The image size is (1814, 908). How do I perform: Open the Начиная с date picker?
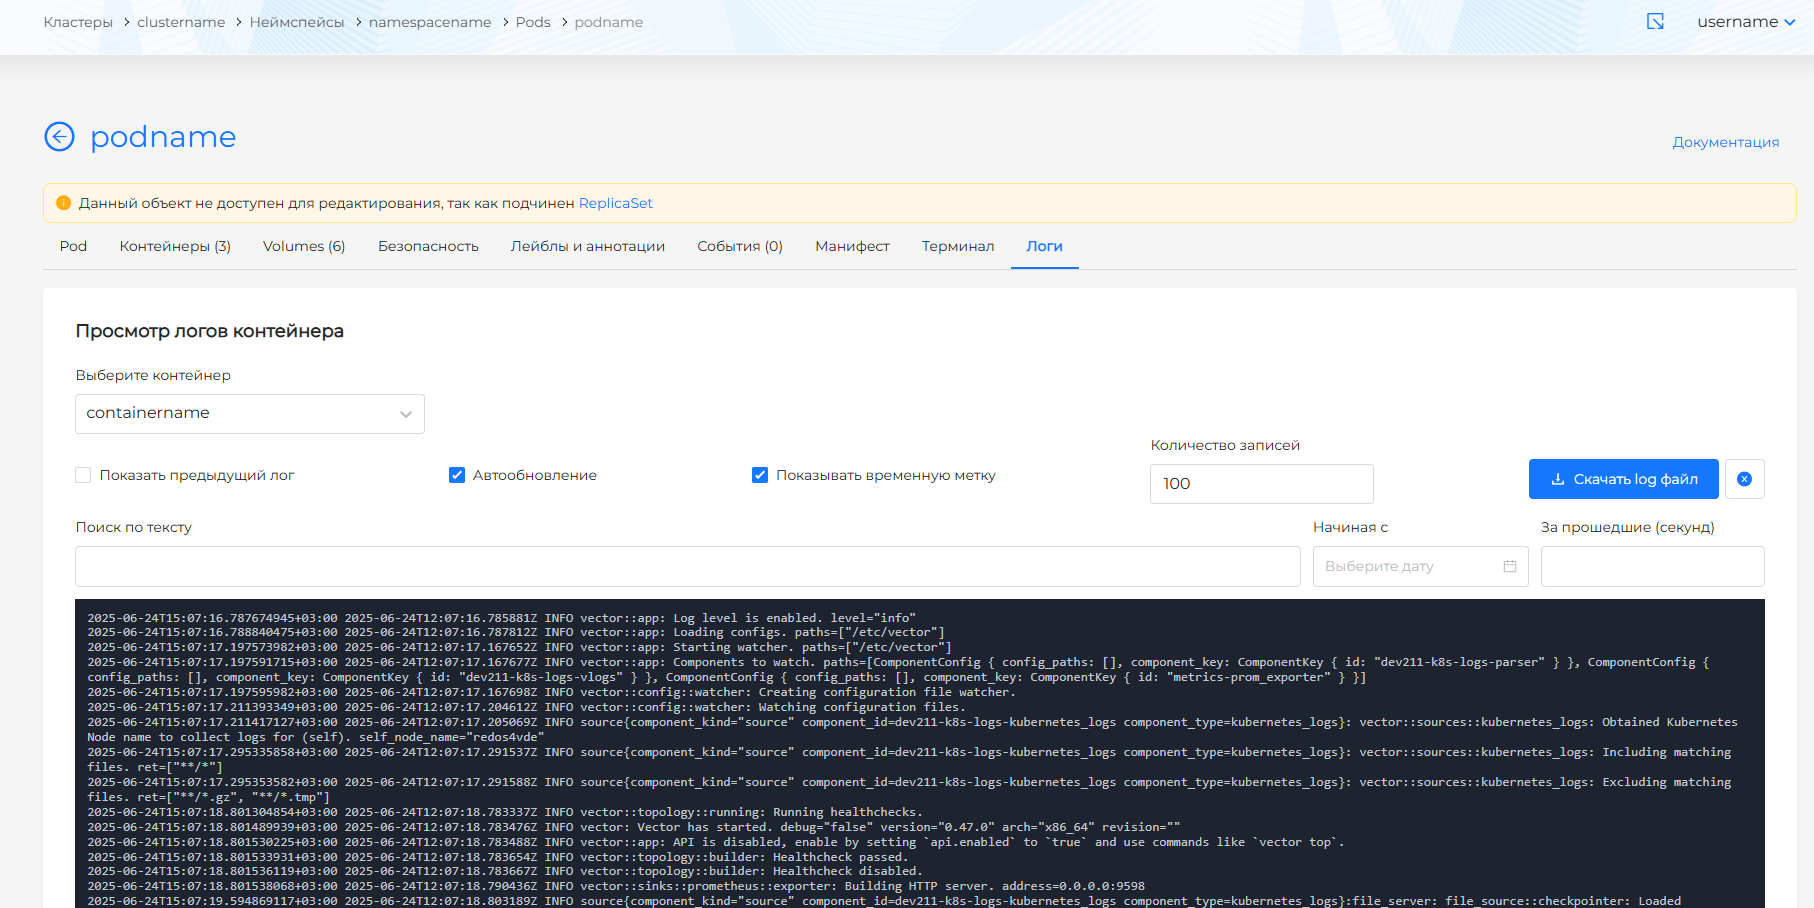pos(1410,566)
